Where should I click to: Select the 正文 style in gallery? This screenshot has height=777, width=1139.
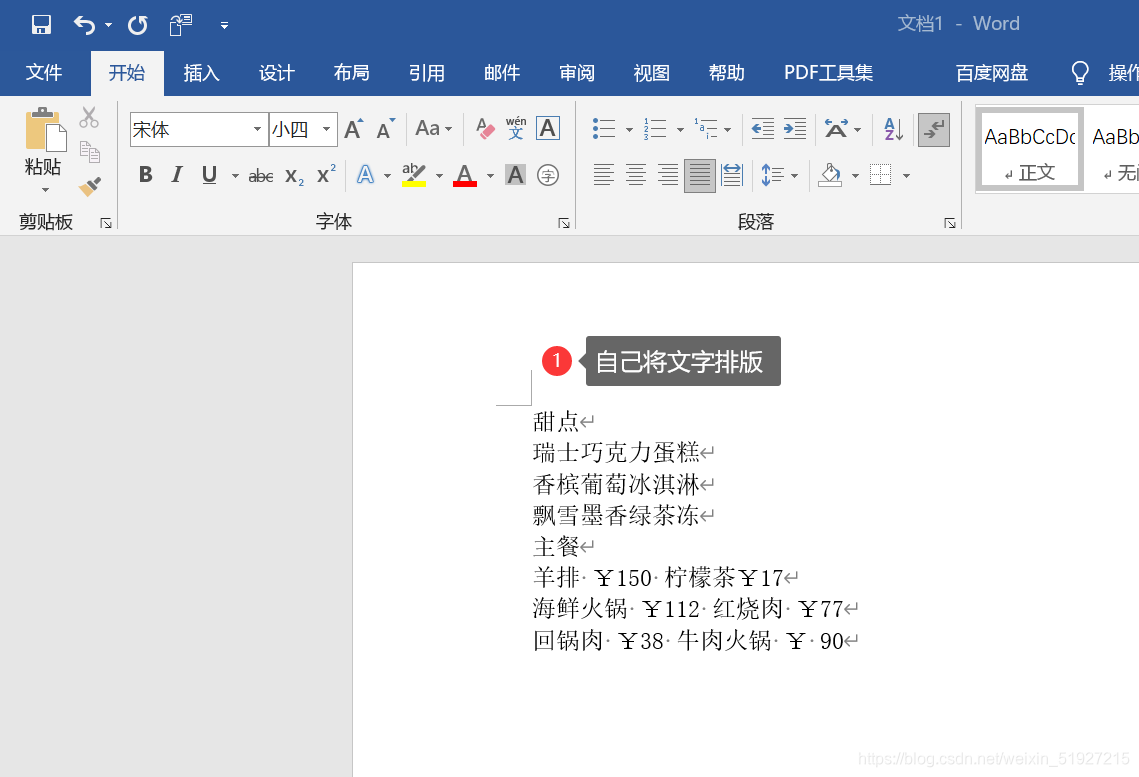point(1028,149)
